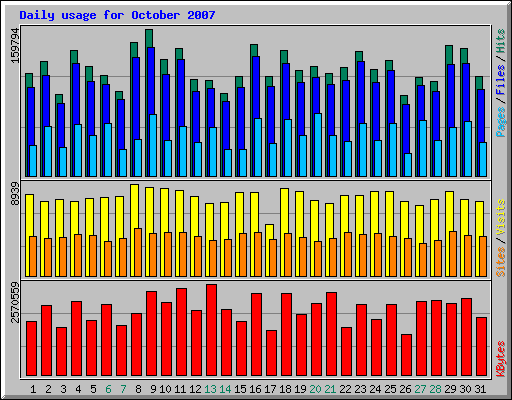The height and width of the screenshot is (400, 512).
Task: Click the KBytes legend label
Action: pos(501,359)
